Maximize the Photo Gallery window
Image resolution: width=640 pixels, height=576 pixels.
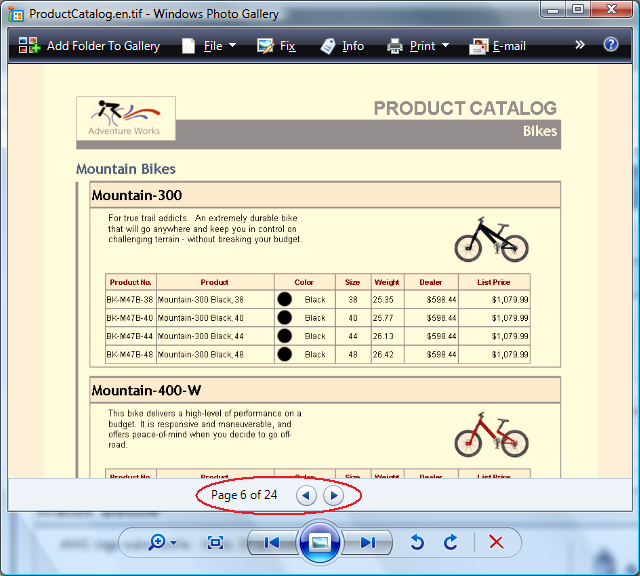tap(578, 9)
